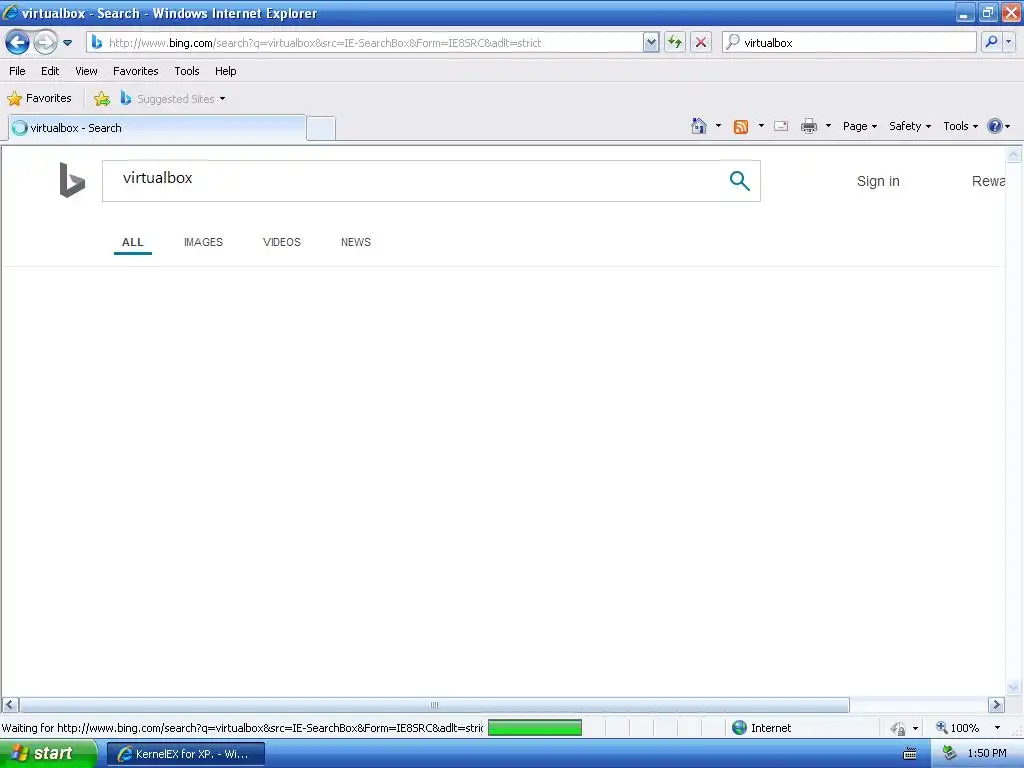
Task: Open Suggested Sites dropdown
Action: tap(173, 99)
